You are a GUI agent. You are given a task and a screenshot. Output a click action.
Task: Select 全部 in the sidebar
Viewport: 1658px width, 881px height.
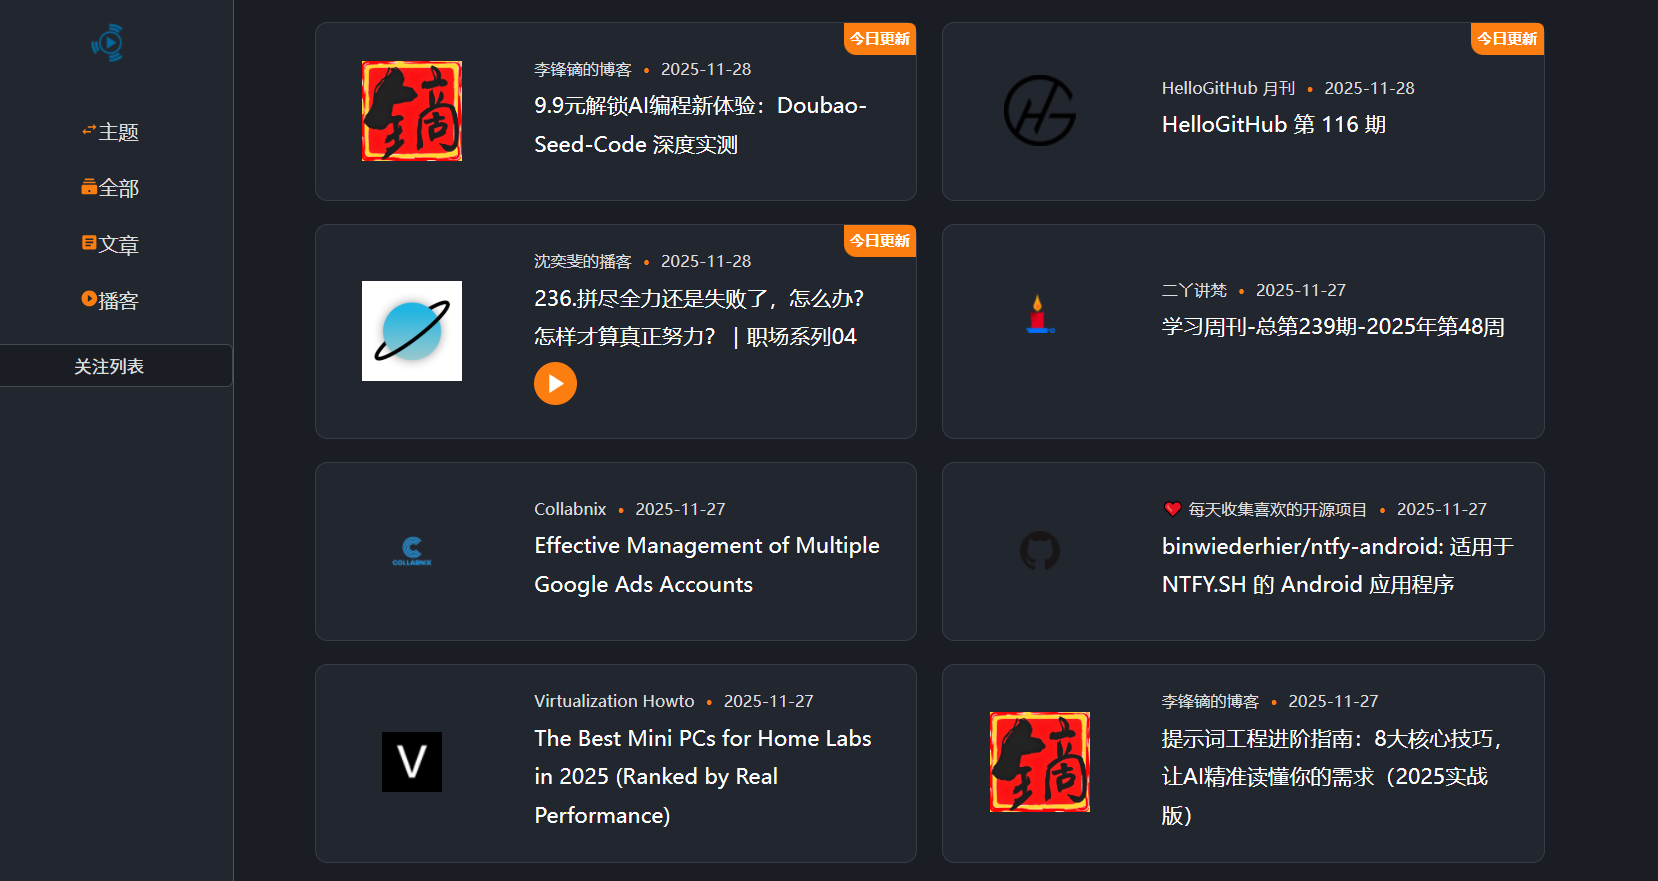[x=110, y=188]
